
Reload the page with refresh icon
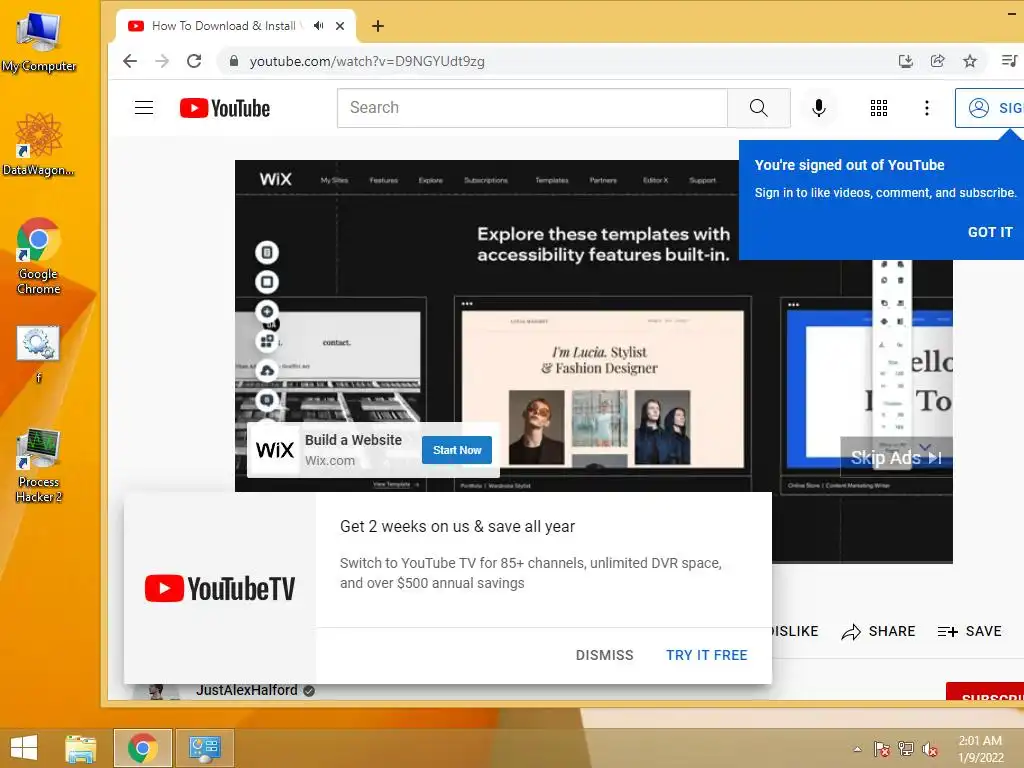tap(194, 61)
